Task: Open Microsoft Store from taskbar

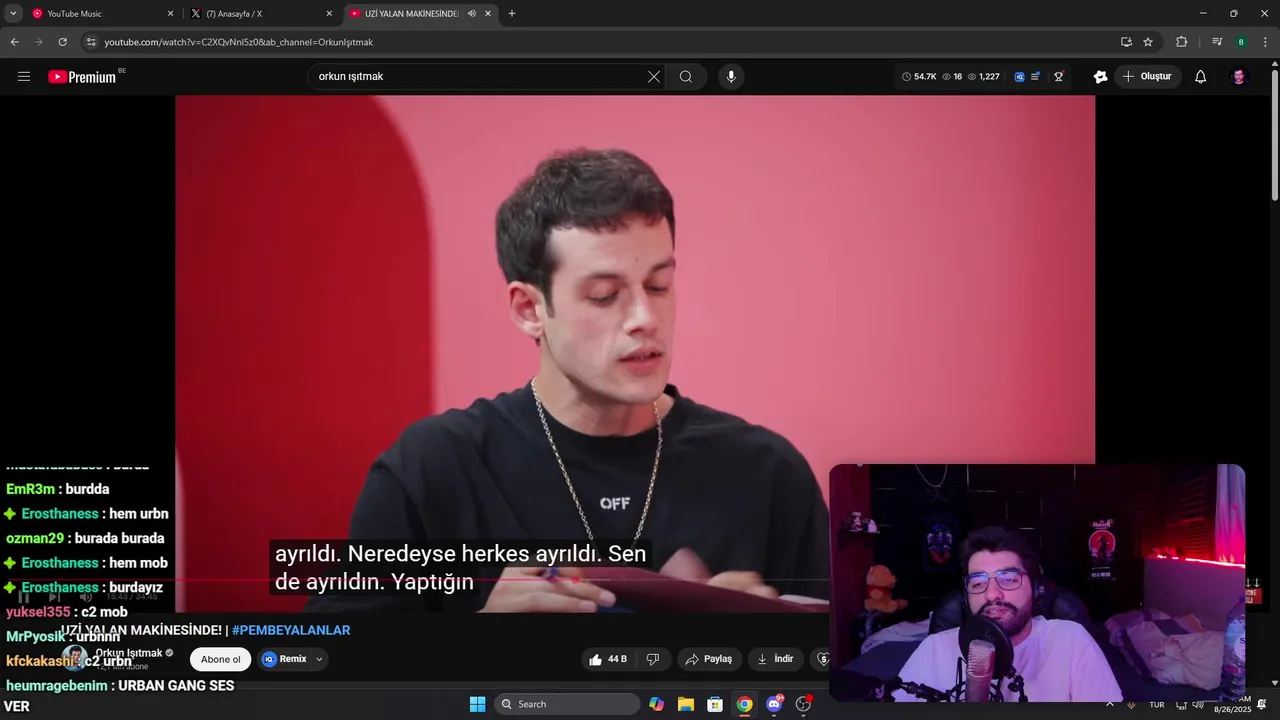Action: point(715,704)
